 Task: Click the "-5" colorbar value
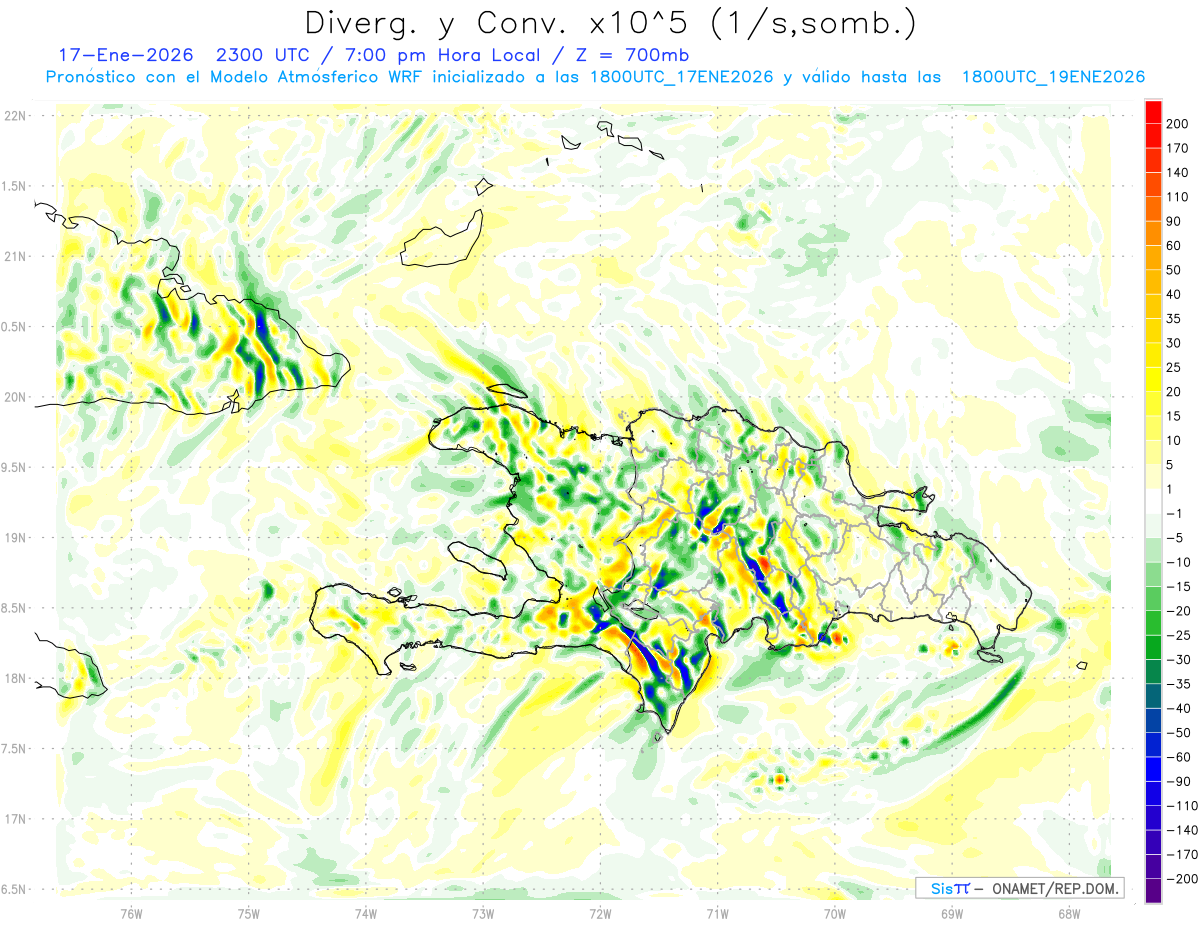click(1175, 538)
